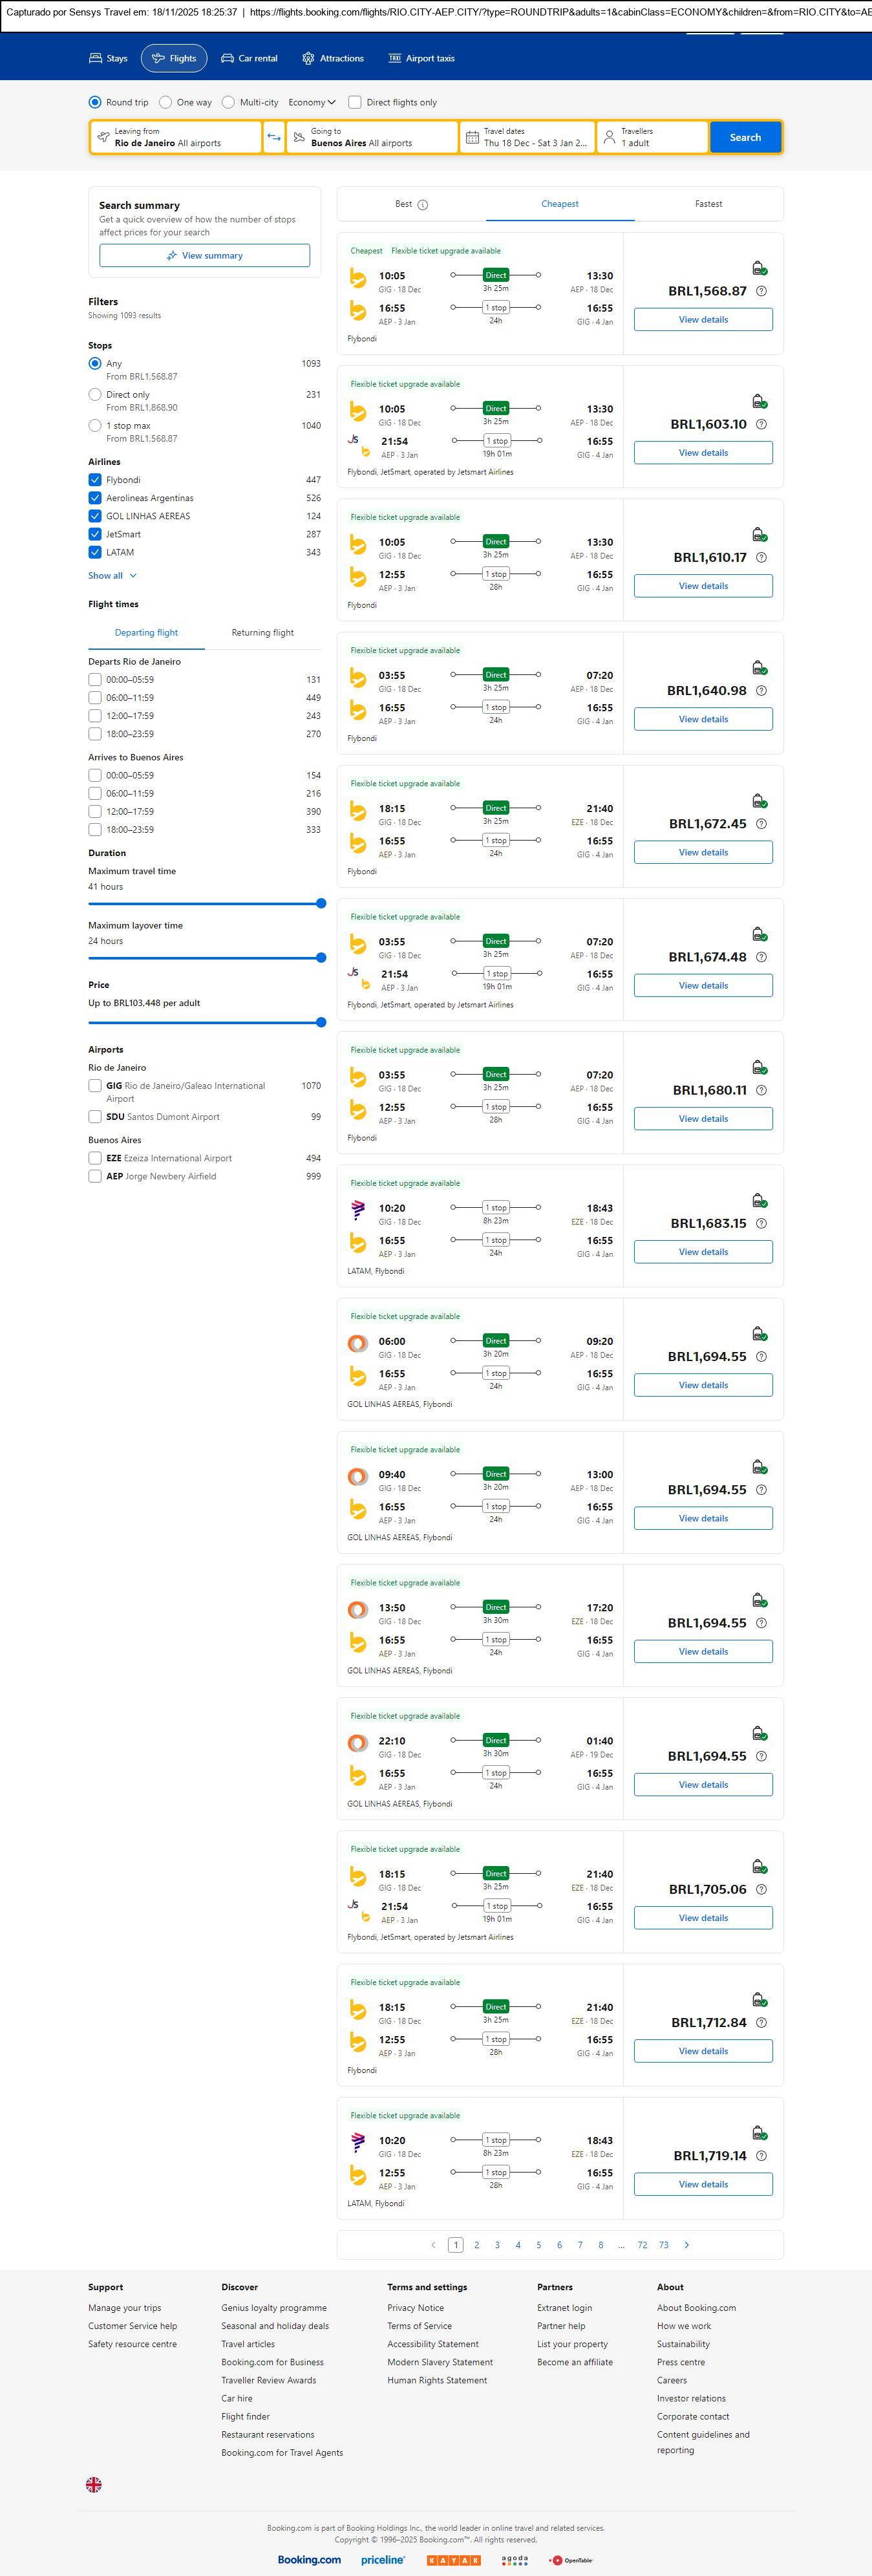Click the baggage icon above BRL1,603.10 price
This screenshot has height=2576, width=872.
click(x=759, y=401)
